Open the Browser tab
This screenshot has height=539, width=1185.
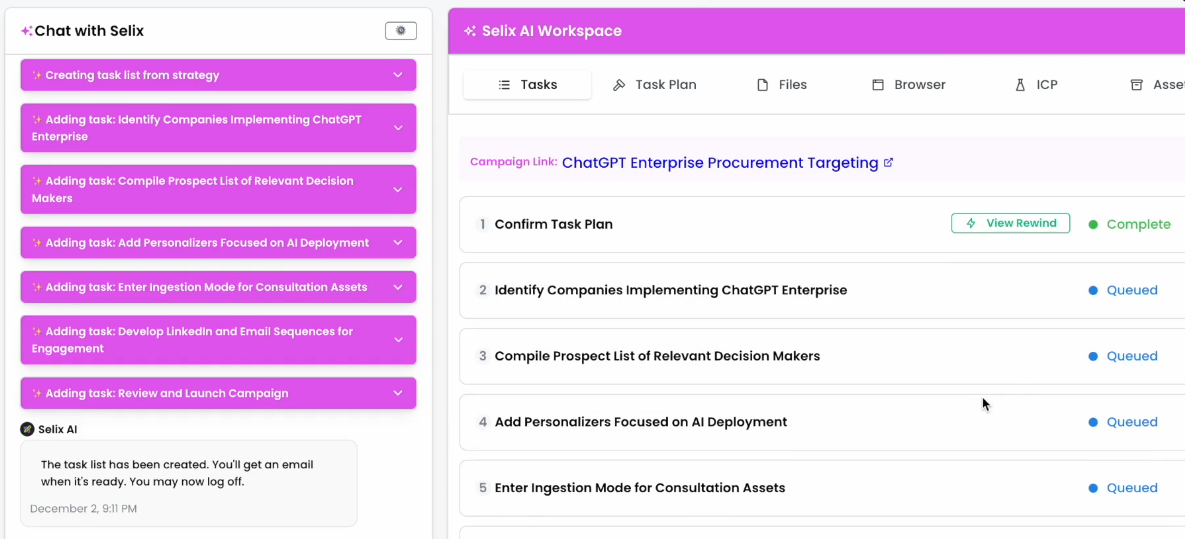click(x=908, y=85)
